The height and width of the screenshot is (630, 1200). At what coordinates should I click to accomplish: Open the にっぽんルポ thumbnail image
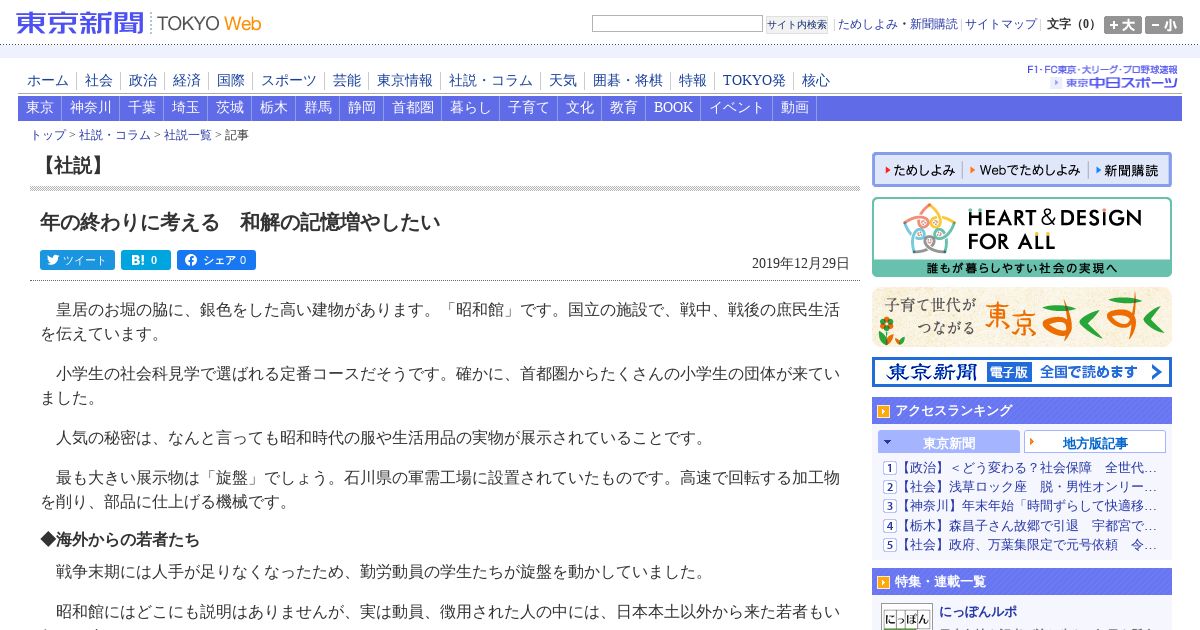[907, 617]
